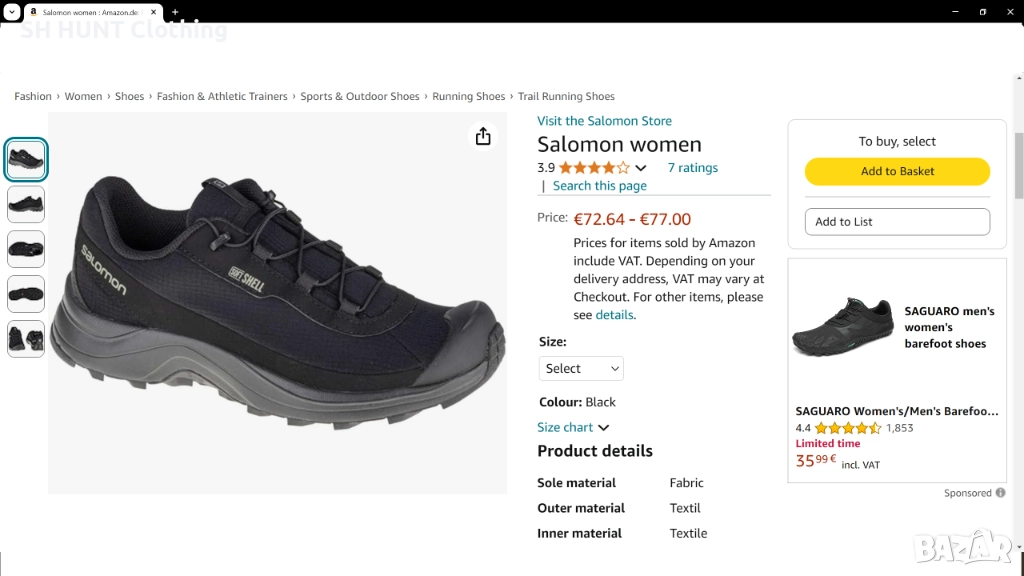Open a new browser tab
Viewport: 1024px width, 576px height.
pos(175,12)
